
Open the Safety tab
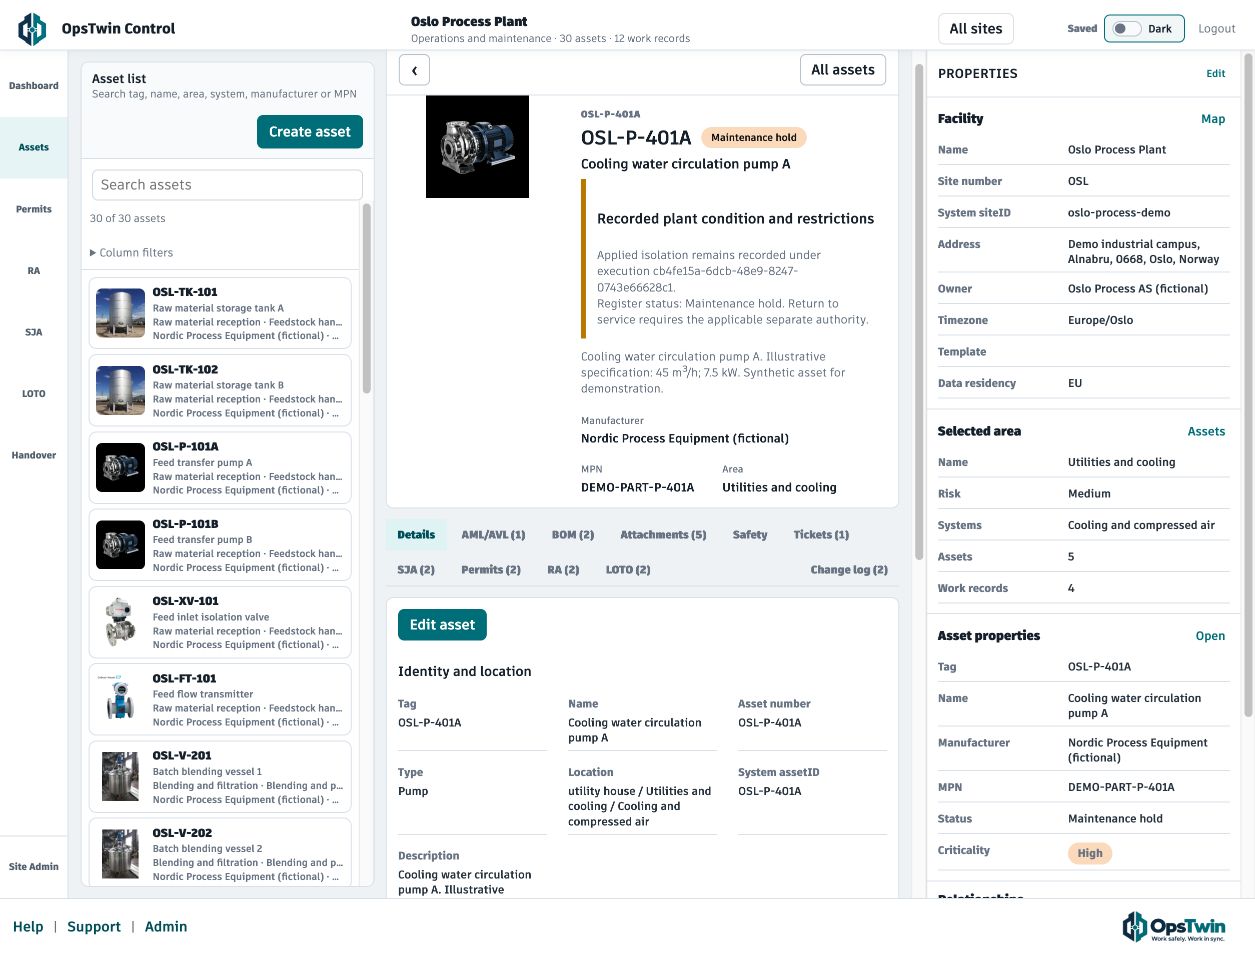pyautogui.click(x=750, y=535)
